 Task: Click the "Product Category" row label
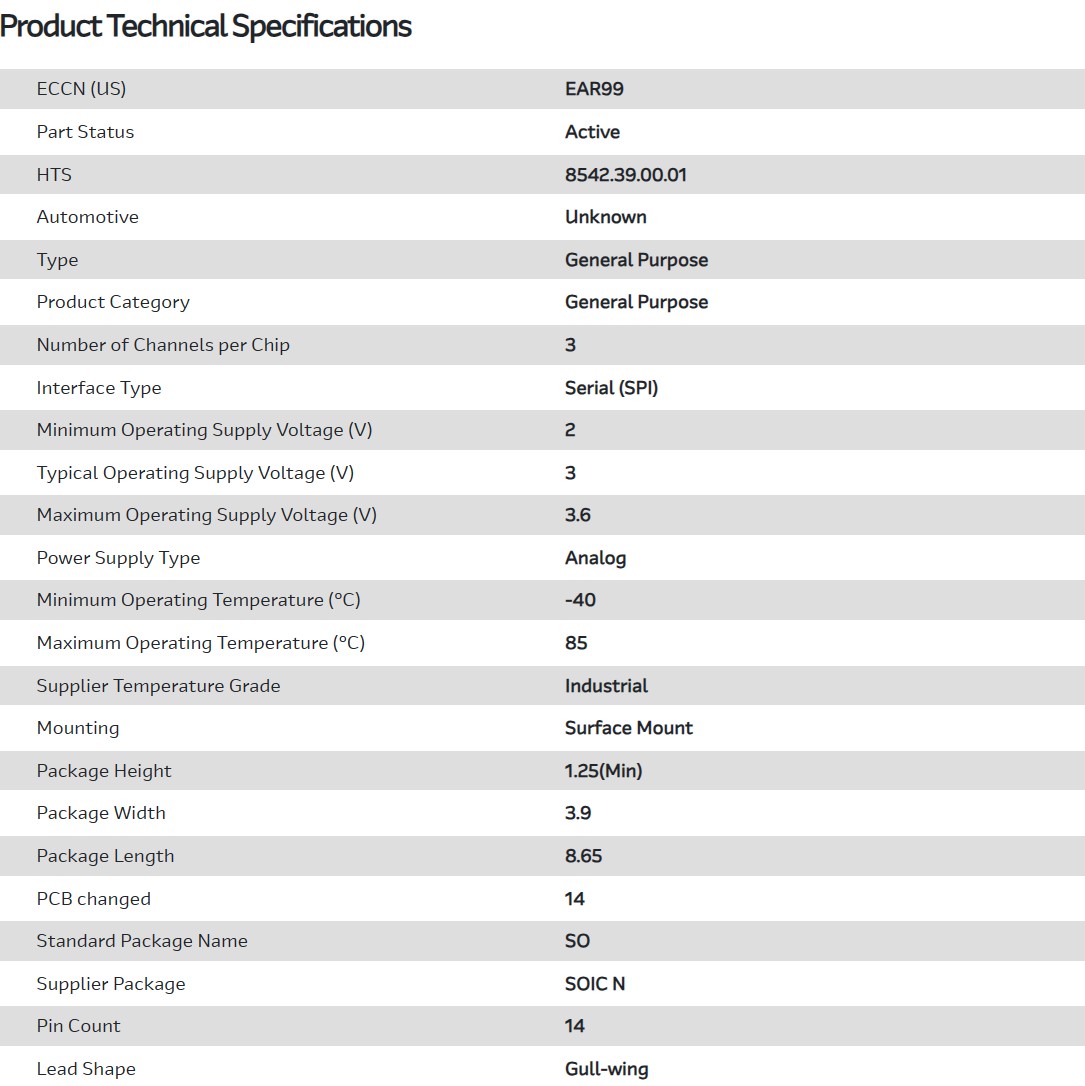[x=113, y=302]
